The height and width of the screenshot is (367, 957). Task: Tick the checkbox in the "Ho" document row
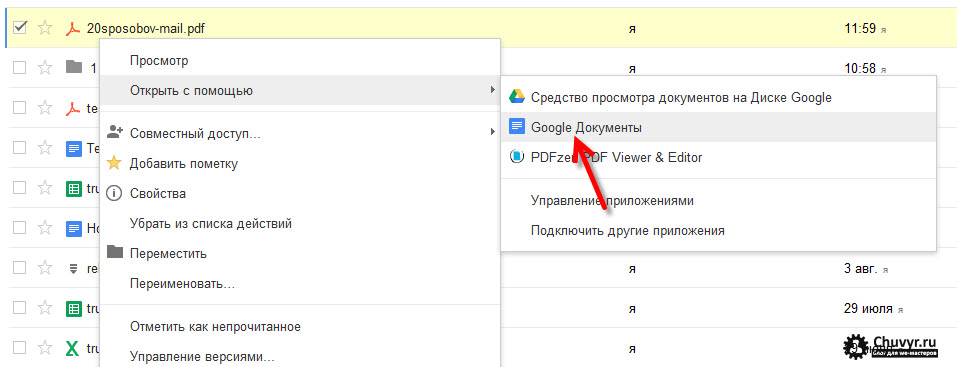20,228
